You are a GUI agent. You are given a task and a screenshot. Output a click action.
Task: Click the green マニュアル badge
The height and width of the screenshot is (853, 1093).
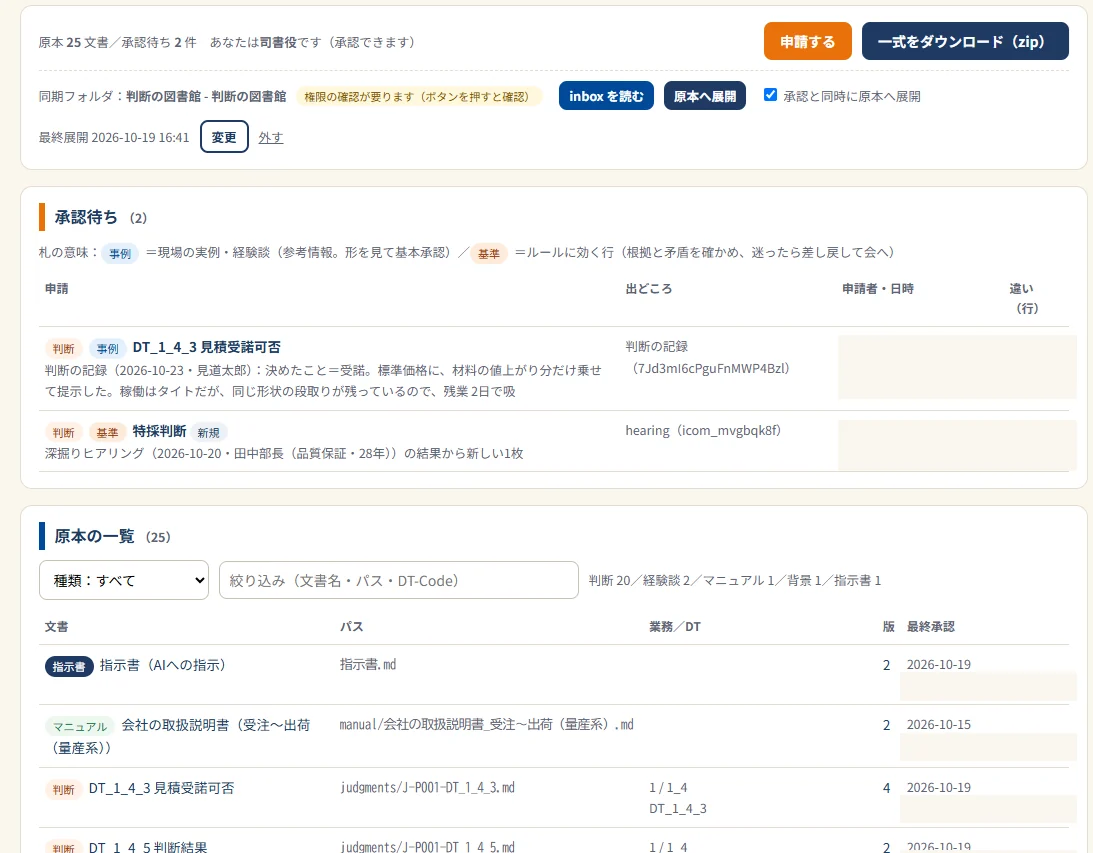80,727
